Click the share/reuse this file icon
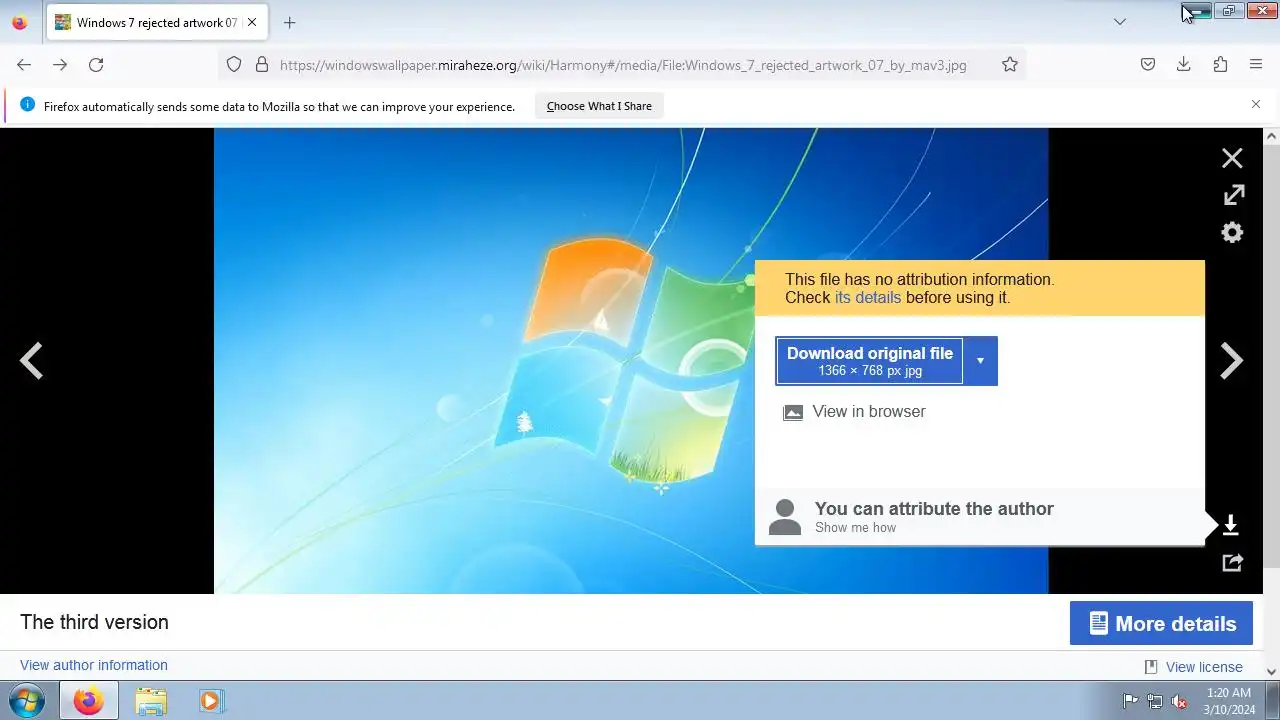Screen dimensions: 1280x720 (1232, 563)
